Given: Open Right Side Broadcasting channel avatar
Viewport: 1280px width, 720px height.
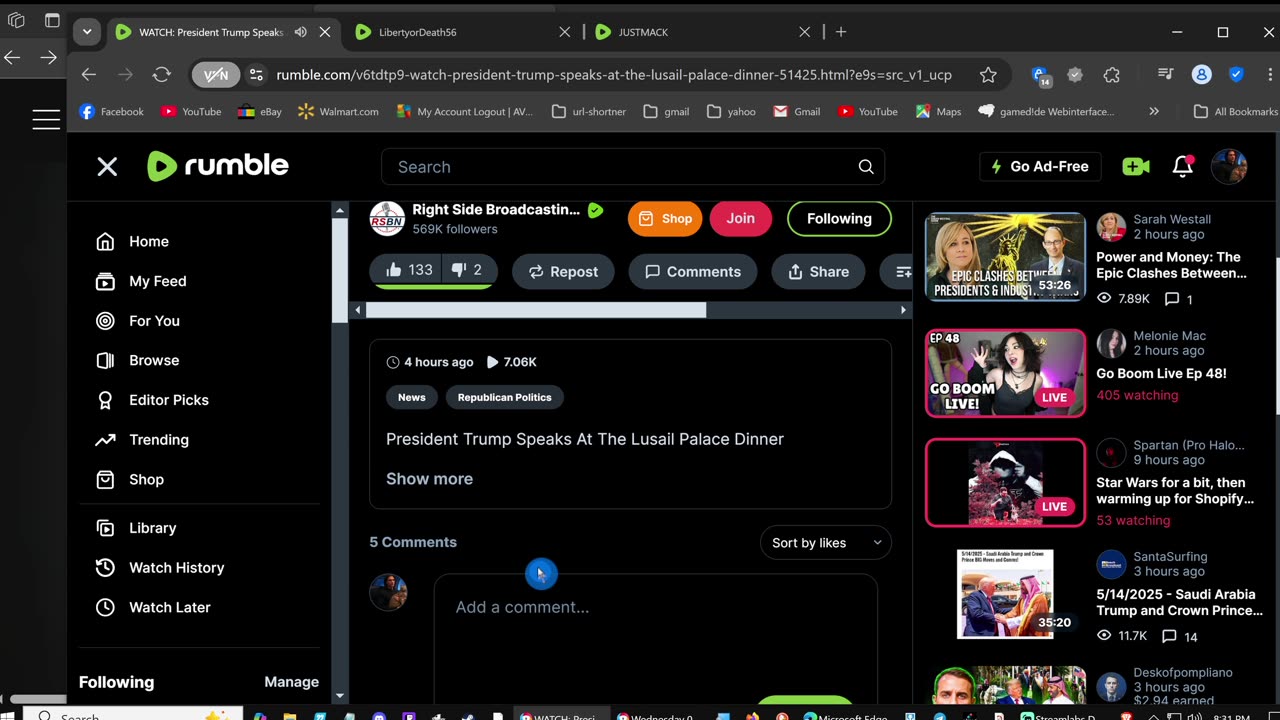Looking at the screenshot, I should pos(387,219).
